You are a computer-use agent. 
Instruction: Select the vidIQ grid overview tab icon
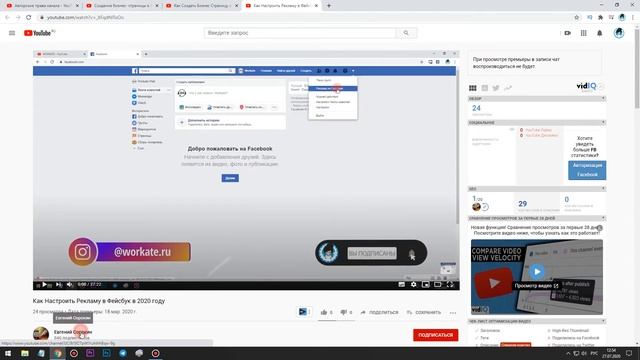473,88
